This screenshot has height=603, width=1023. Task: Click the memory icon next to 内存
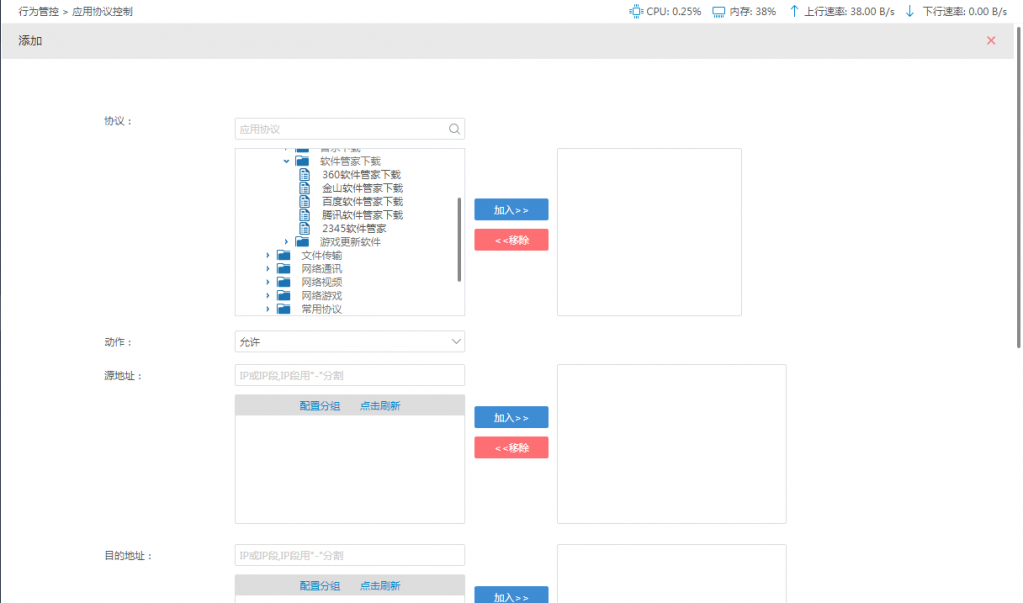tap(717, 12)
